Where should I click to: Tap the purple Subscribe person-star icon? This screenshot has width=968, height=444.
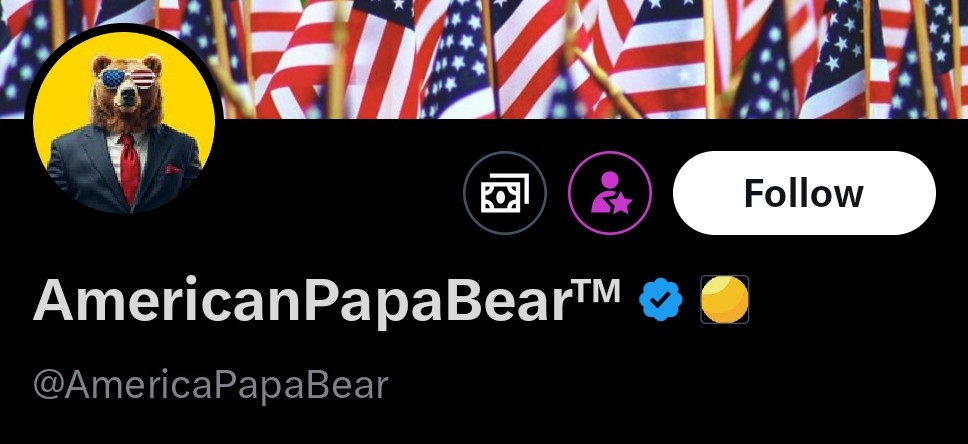point(610,193)
